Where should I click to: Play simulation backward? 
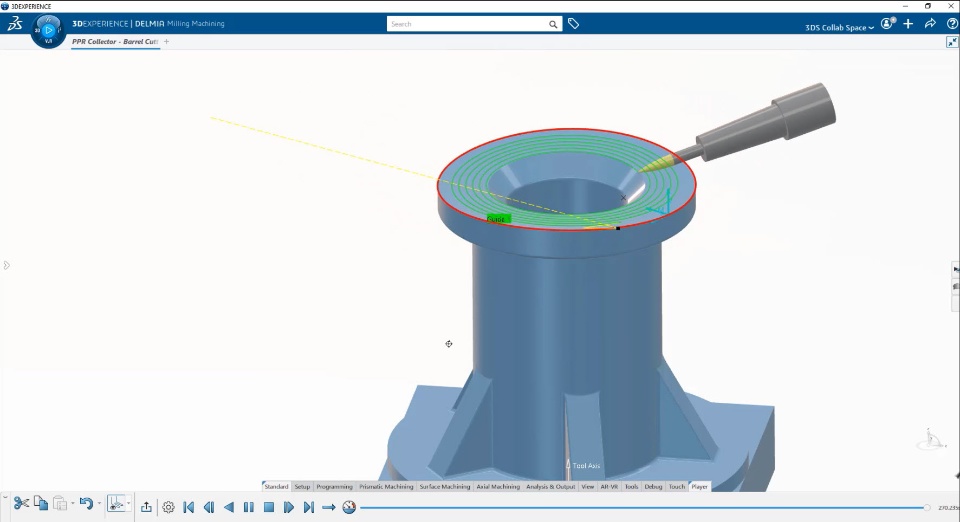pyautogui.click(x=229, y=507)
